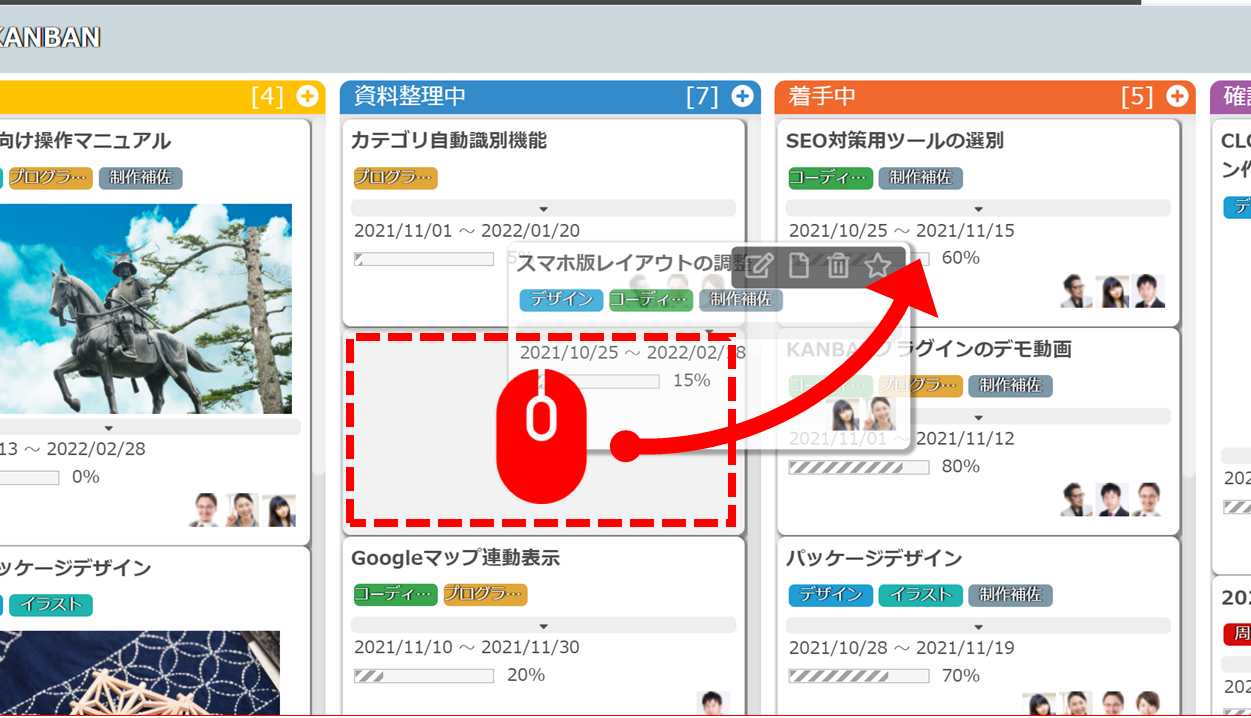Click the progress bar of カテゴリ自動識別機能
The height and width of the screenshot is (718, 1251).
tap(424, 259)
